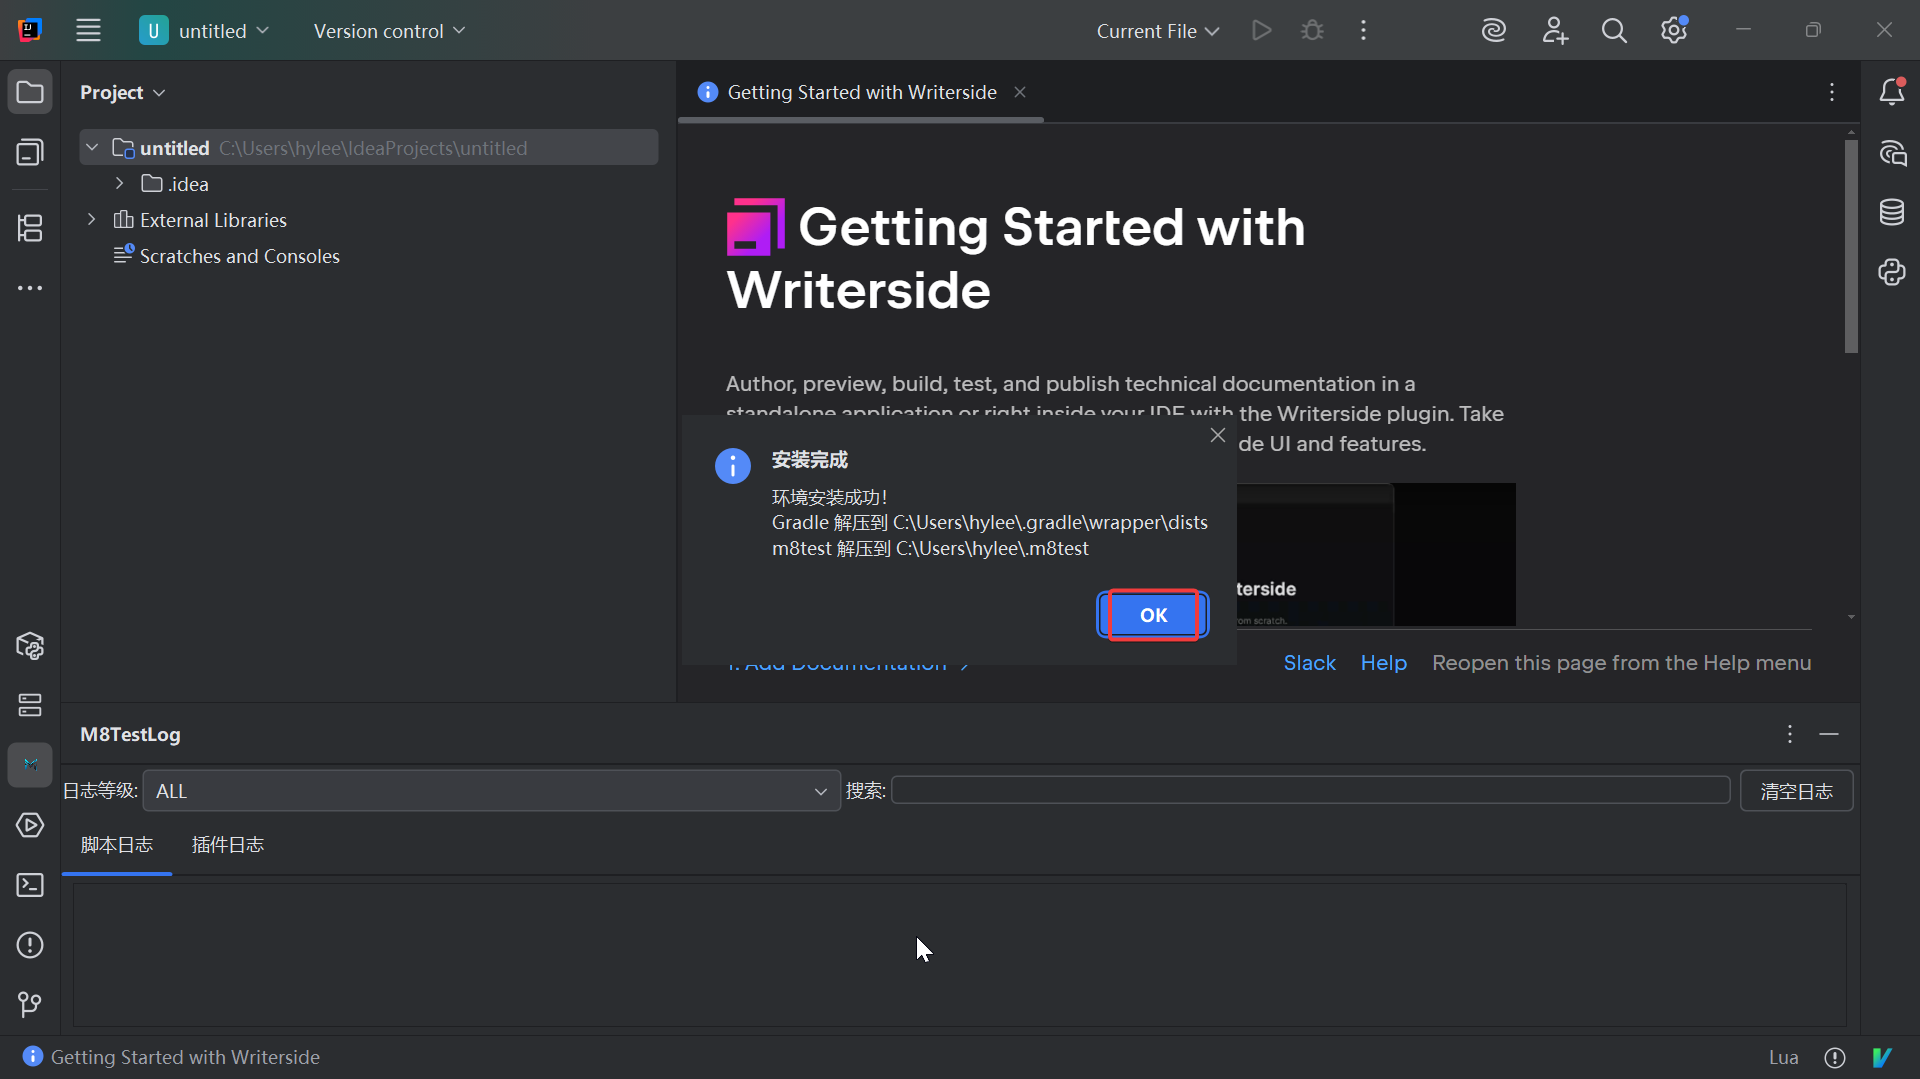The image size is (1920, 1079).
Task: Close the installation complete dialog with X
Action: (x=1217, y=435)
